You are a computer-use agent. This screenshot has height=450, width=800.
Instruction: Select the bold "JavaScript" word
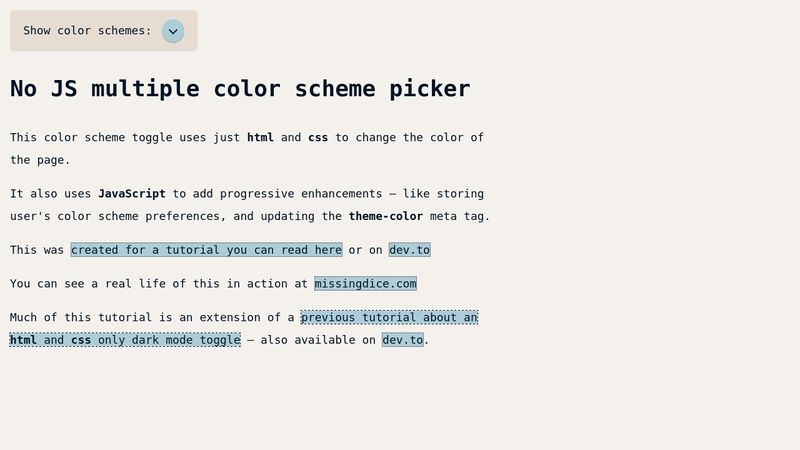(131, 194)
